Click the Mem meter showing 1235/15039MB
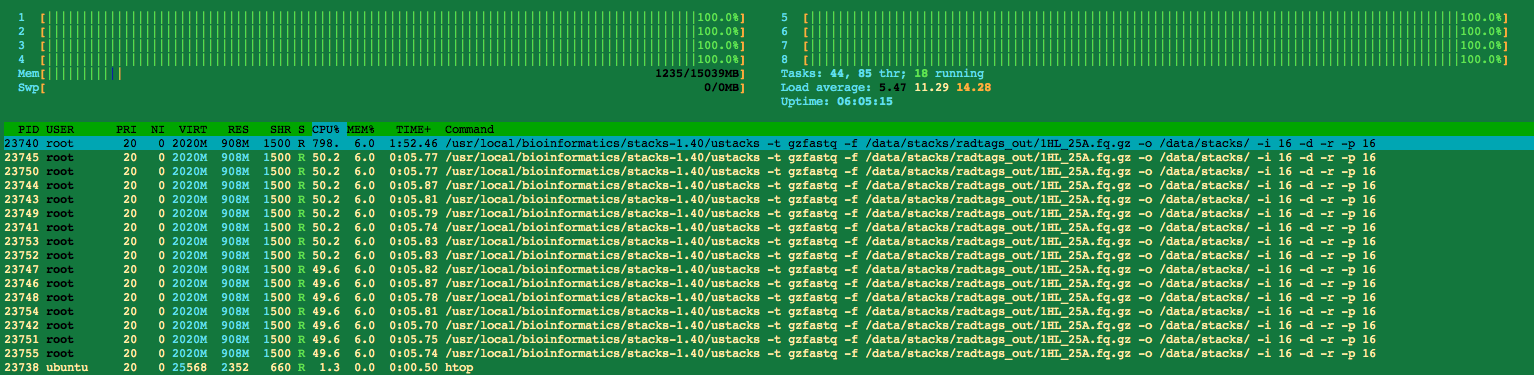 click(x=382, y=73)
